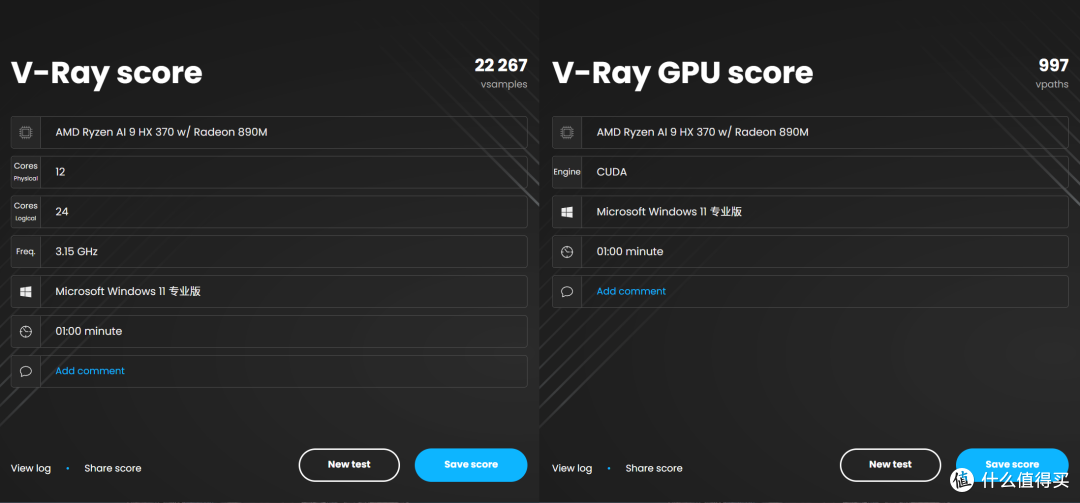
Task: Click the Windows logo icon in GPU score panel
Action: click(x=567, y=212)
